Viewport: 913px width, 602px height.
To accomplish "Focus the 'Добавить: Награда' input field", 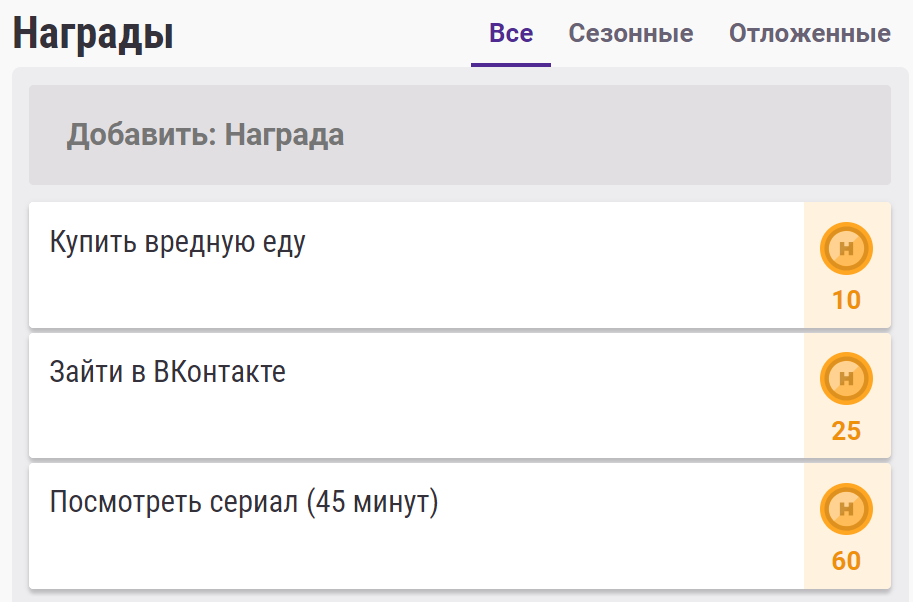I will click(459, 135).
